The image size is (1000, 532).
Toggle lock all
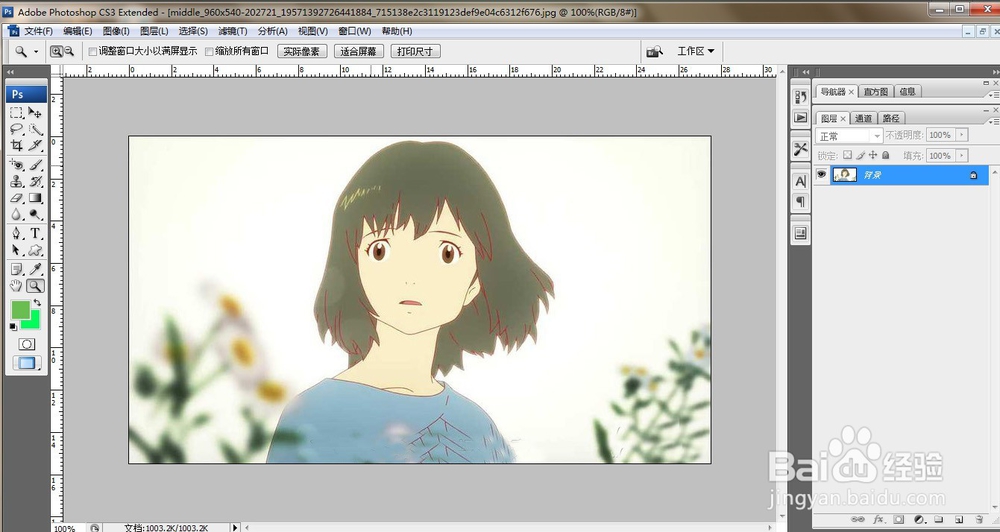pyautogui.click(x=885, y=155)
